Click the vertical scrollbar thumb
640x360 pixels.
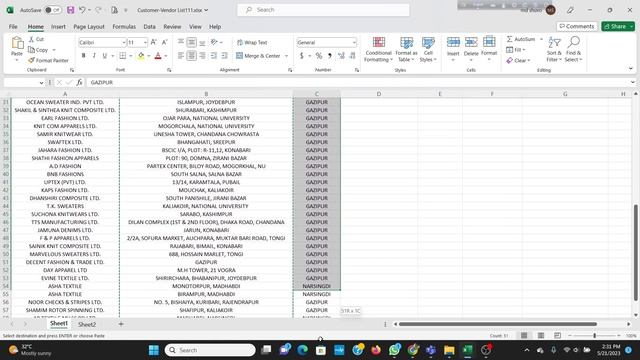coord(636,253)
